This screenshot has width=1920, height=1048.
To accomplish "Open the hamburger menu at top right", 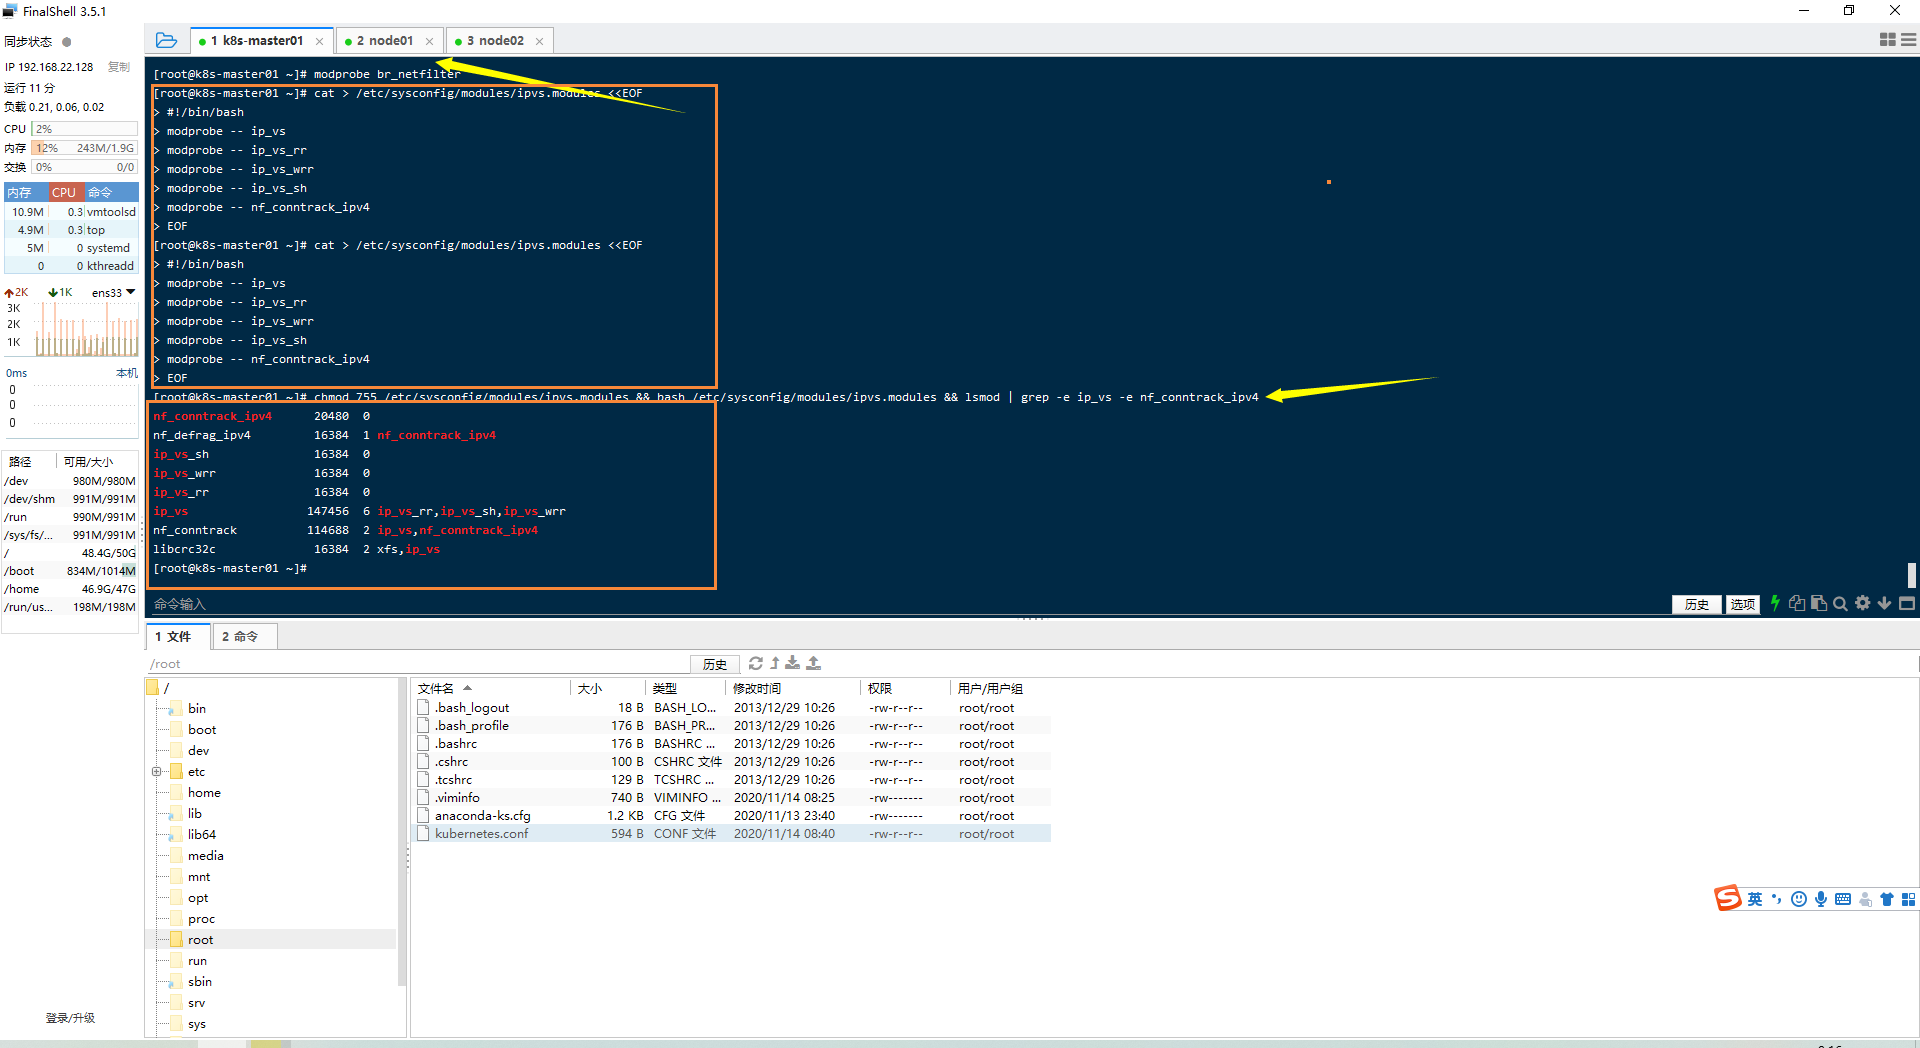I will [1909, 40].
